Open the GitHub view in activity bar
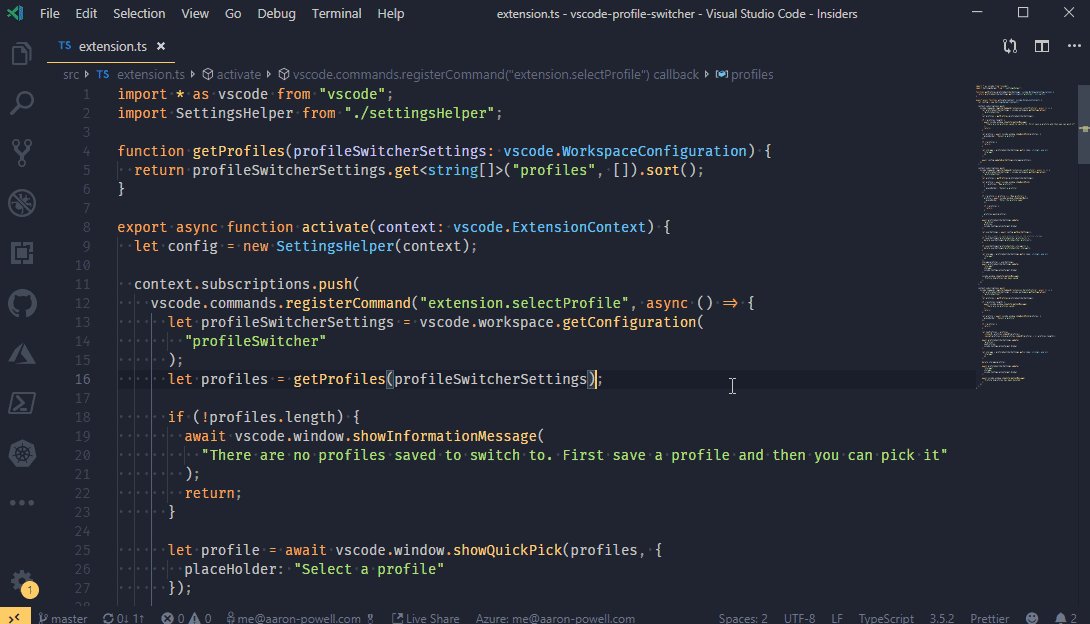This screenshot has height=624, width=1090. click(22, 304)
